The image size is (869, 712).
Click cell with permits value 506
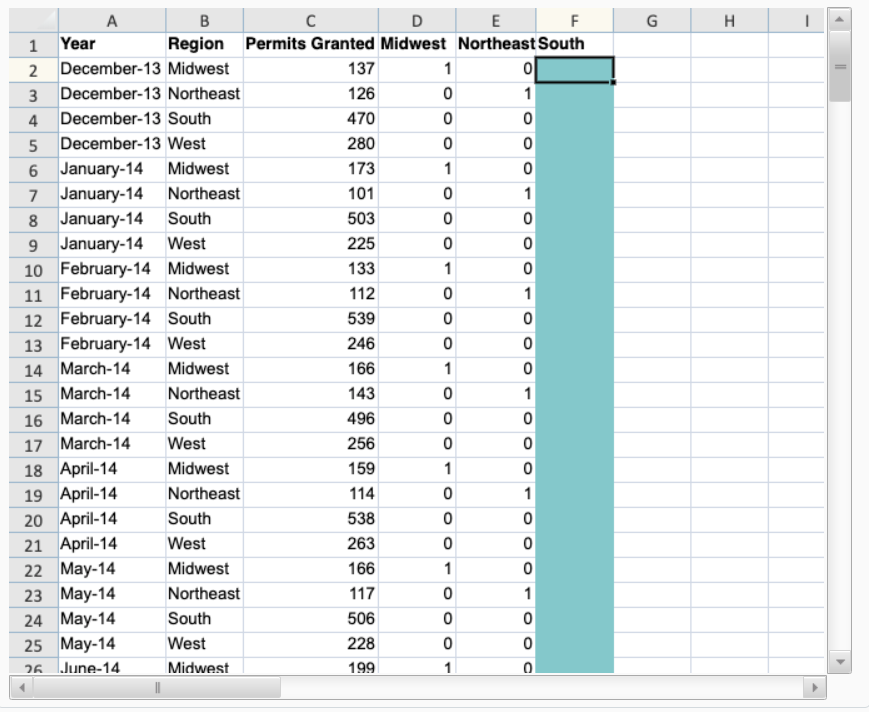click(x=310, y=619)
